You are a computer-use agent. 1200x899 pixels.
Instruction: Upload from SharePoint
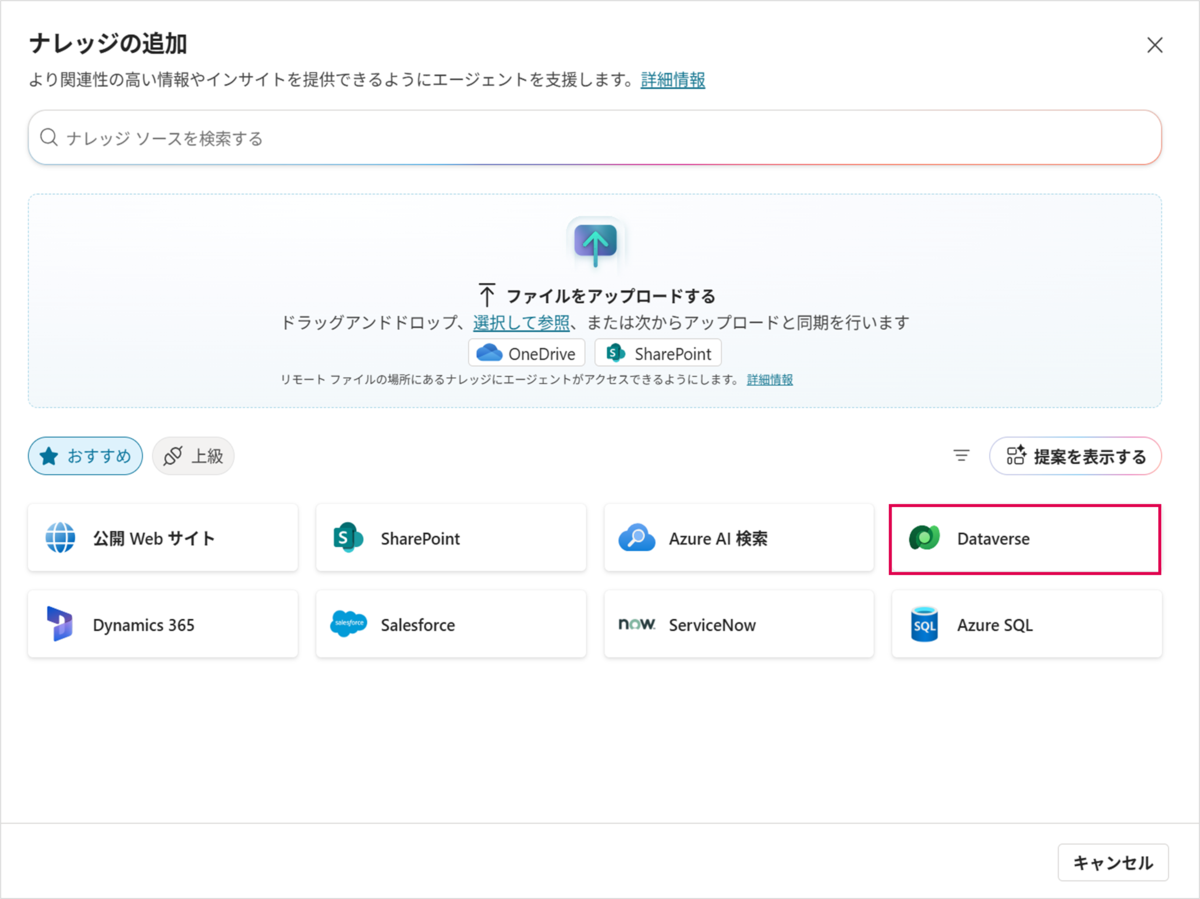coord(658,352)
